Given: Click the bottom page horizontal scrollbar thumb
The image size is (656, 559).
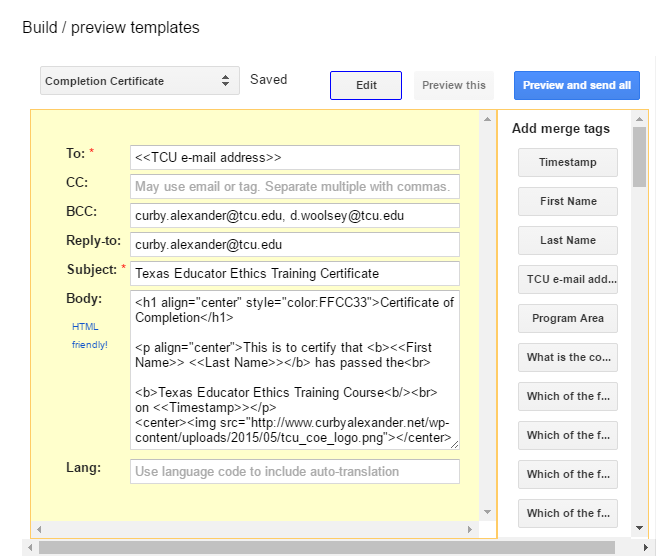Looking at the screenshot, I should pyautogui.click(x=327, y=547).
